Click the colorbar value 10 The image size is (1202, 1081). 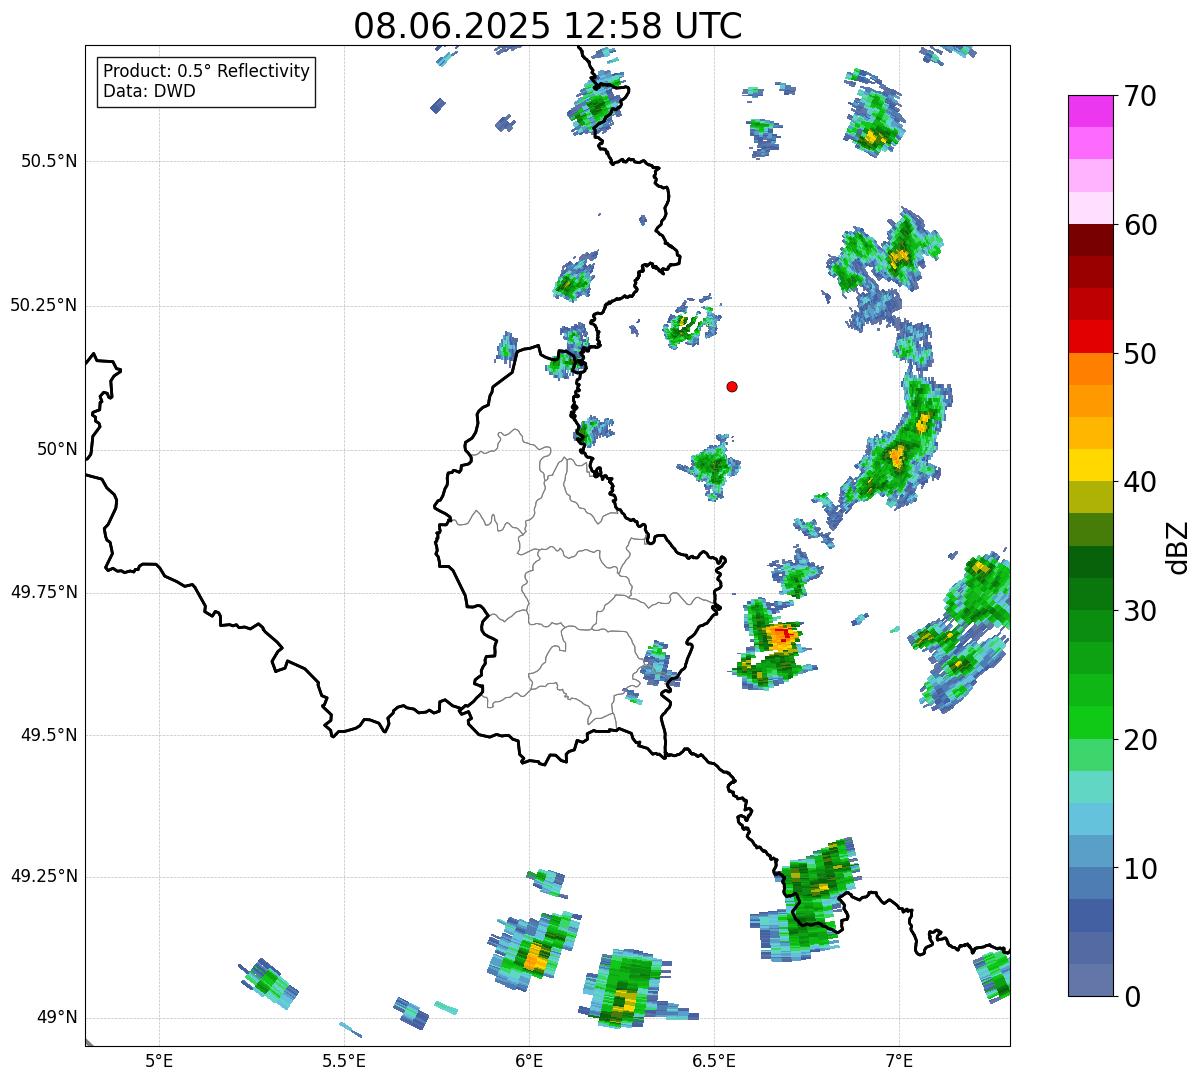coord(1141,868)
